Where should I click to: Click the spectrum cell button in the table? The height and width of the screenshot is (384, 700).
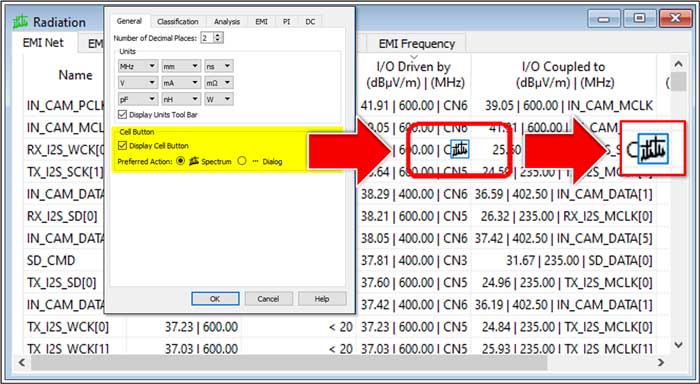click(x=459, y=149)
